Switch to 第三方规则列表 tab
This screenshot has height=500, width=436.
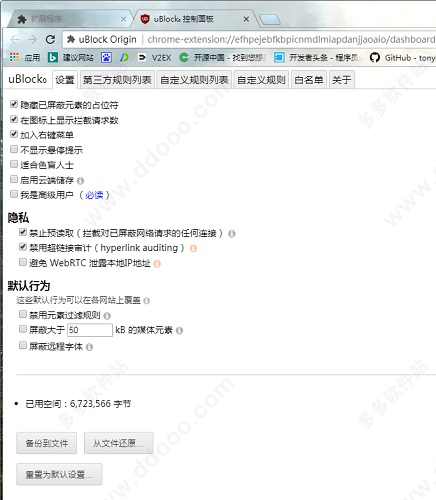click(x=117, y=80)
